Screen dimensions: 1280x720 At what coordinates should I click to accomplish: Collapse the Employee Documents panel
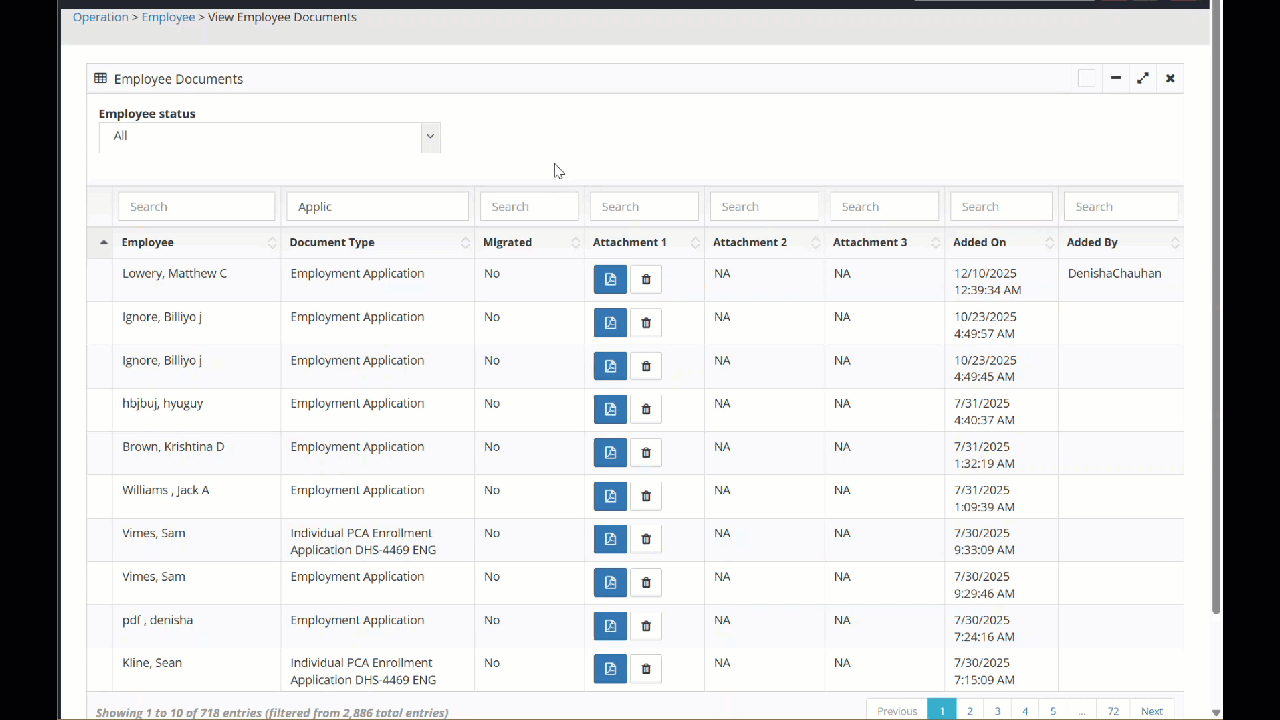tap(1116, 78)
